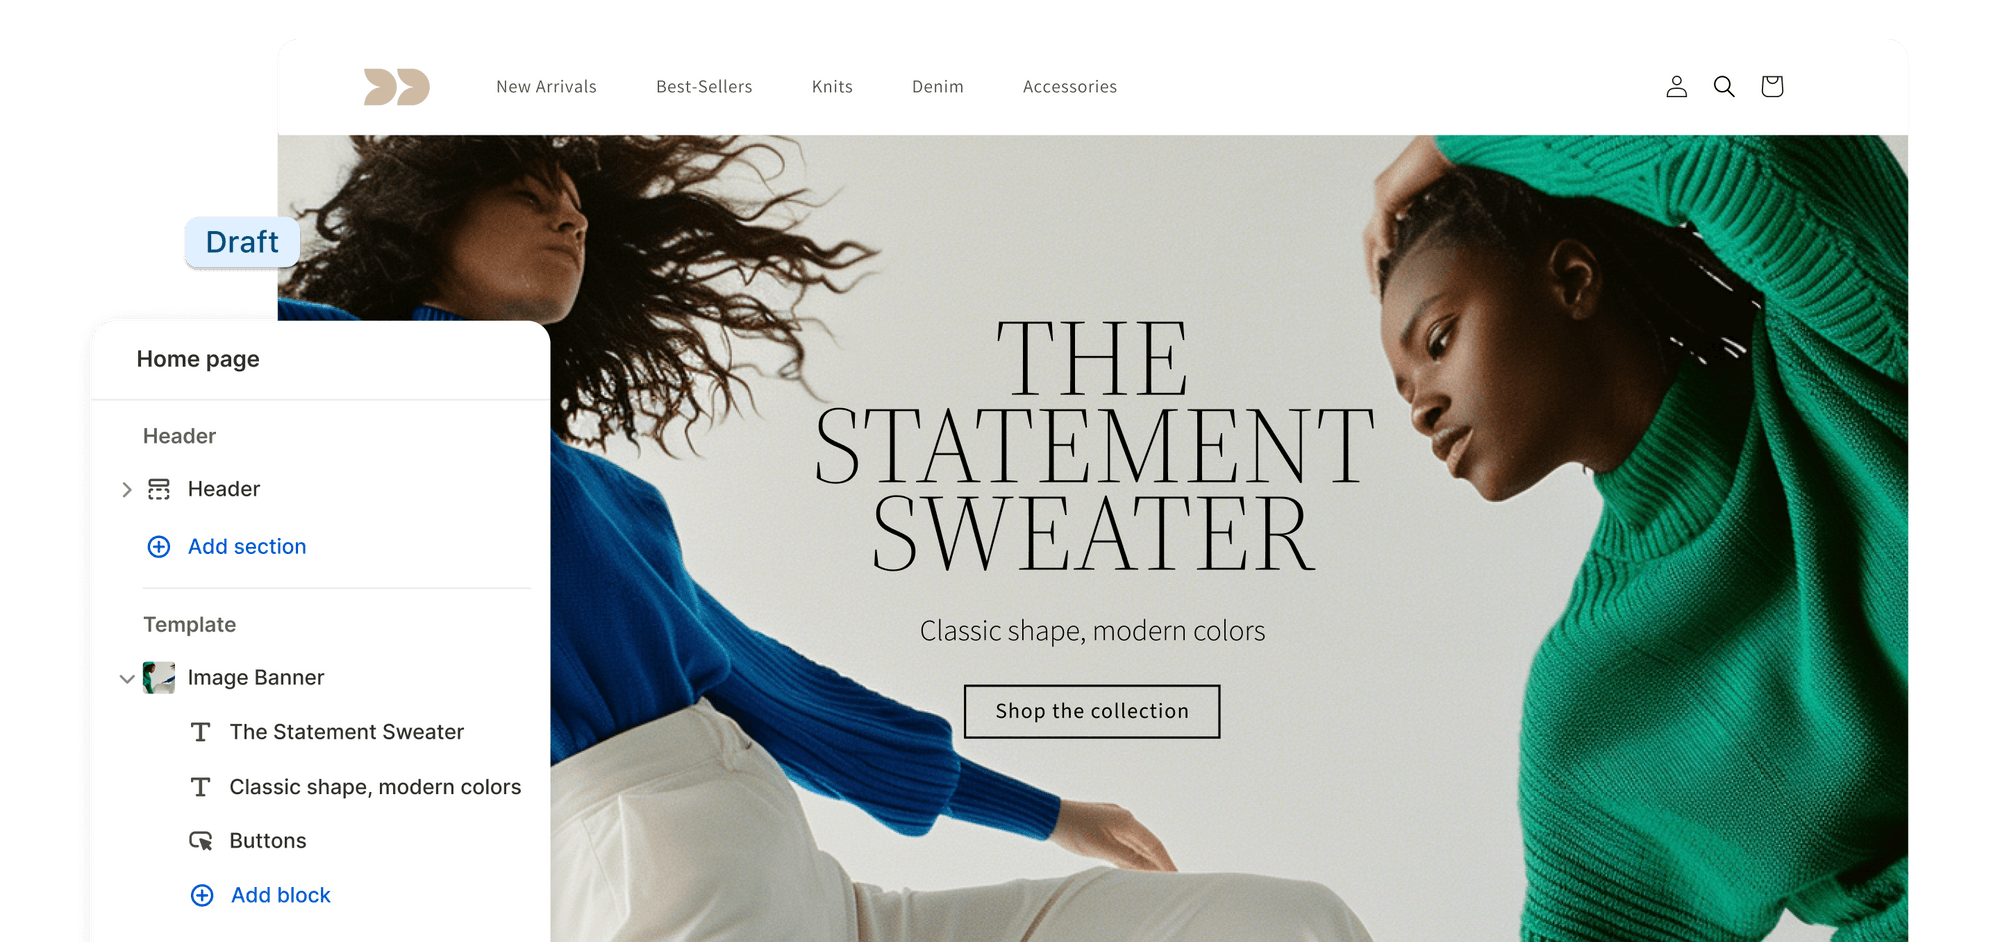The width and height of the screenshot is (2000, 942).
Task: Collapse the Image Banner section chevron
Action: click(127, 679)
